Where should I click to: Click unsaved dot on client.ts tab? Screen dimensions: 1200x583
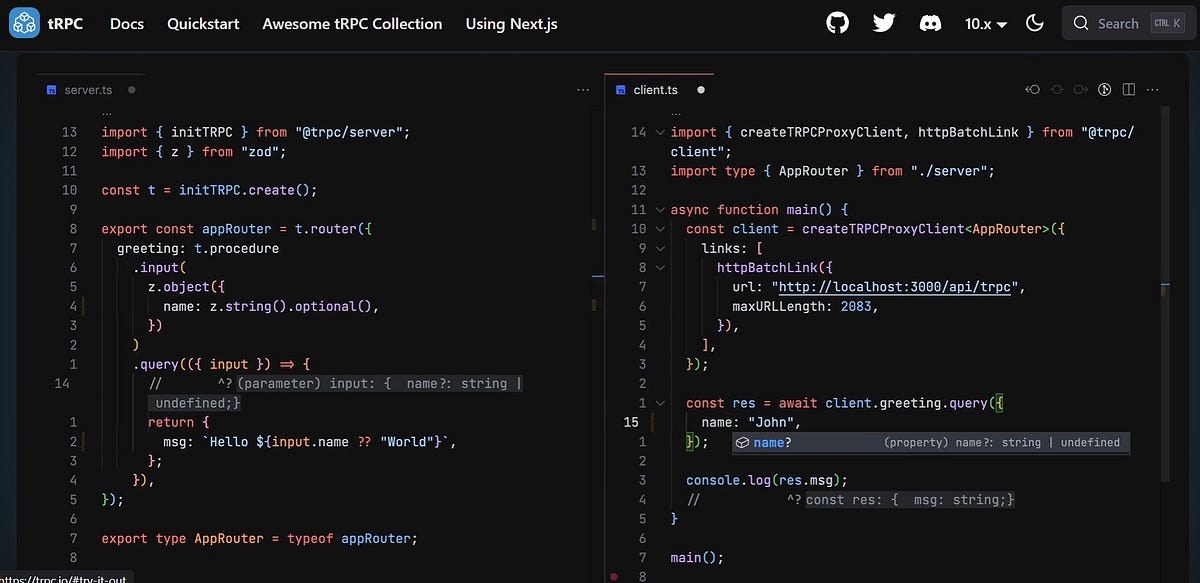click(x=700, y=90)
